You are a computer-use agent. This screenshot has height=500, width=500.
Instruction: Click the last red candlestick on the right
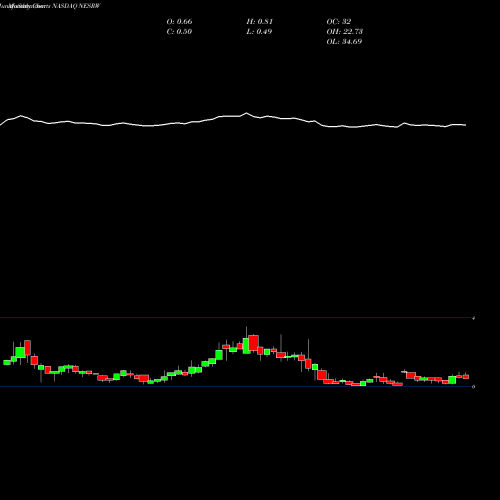(466, 377)
